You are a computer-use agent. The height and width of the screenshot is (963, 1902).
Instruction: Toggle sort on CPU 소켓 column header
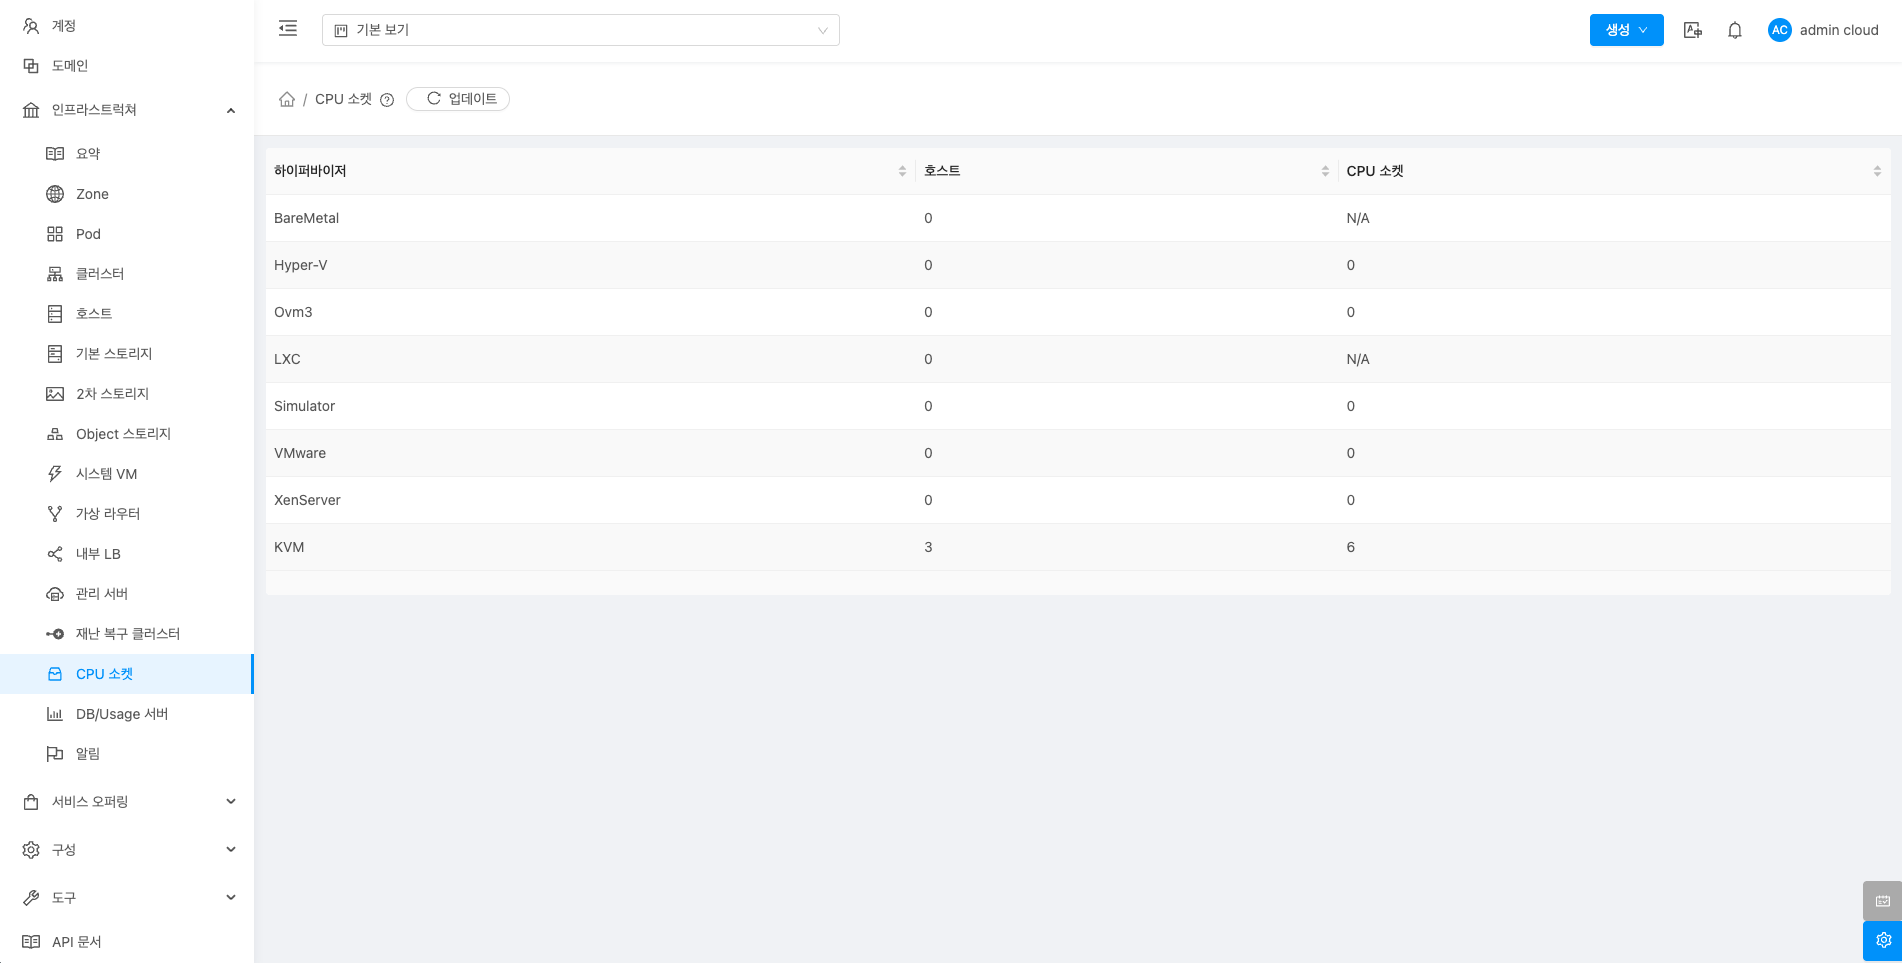tap(1876, 171)
